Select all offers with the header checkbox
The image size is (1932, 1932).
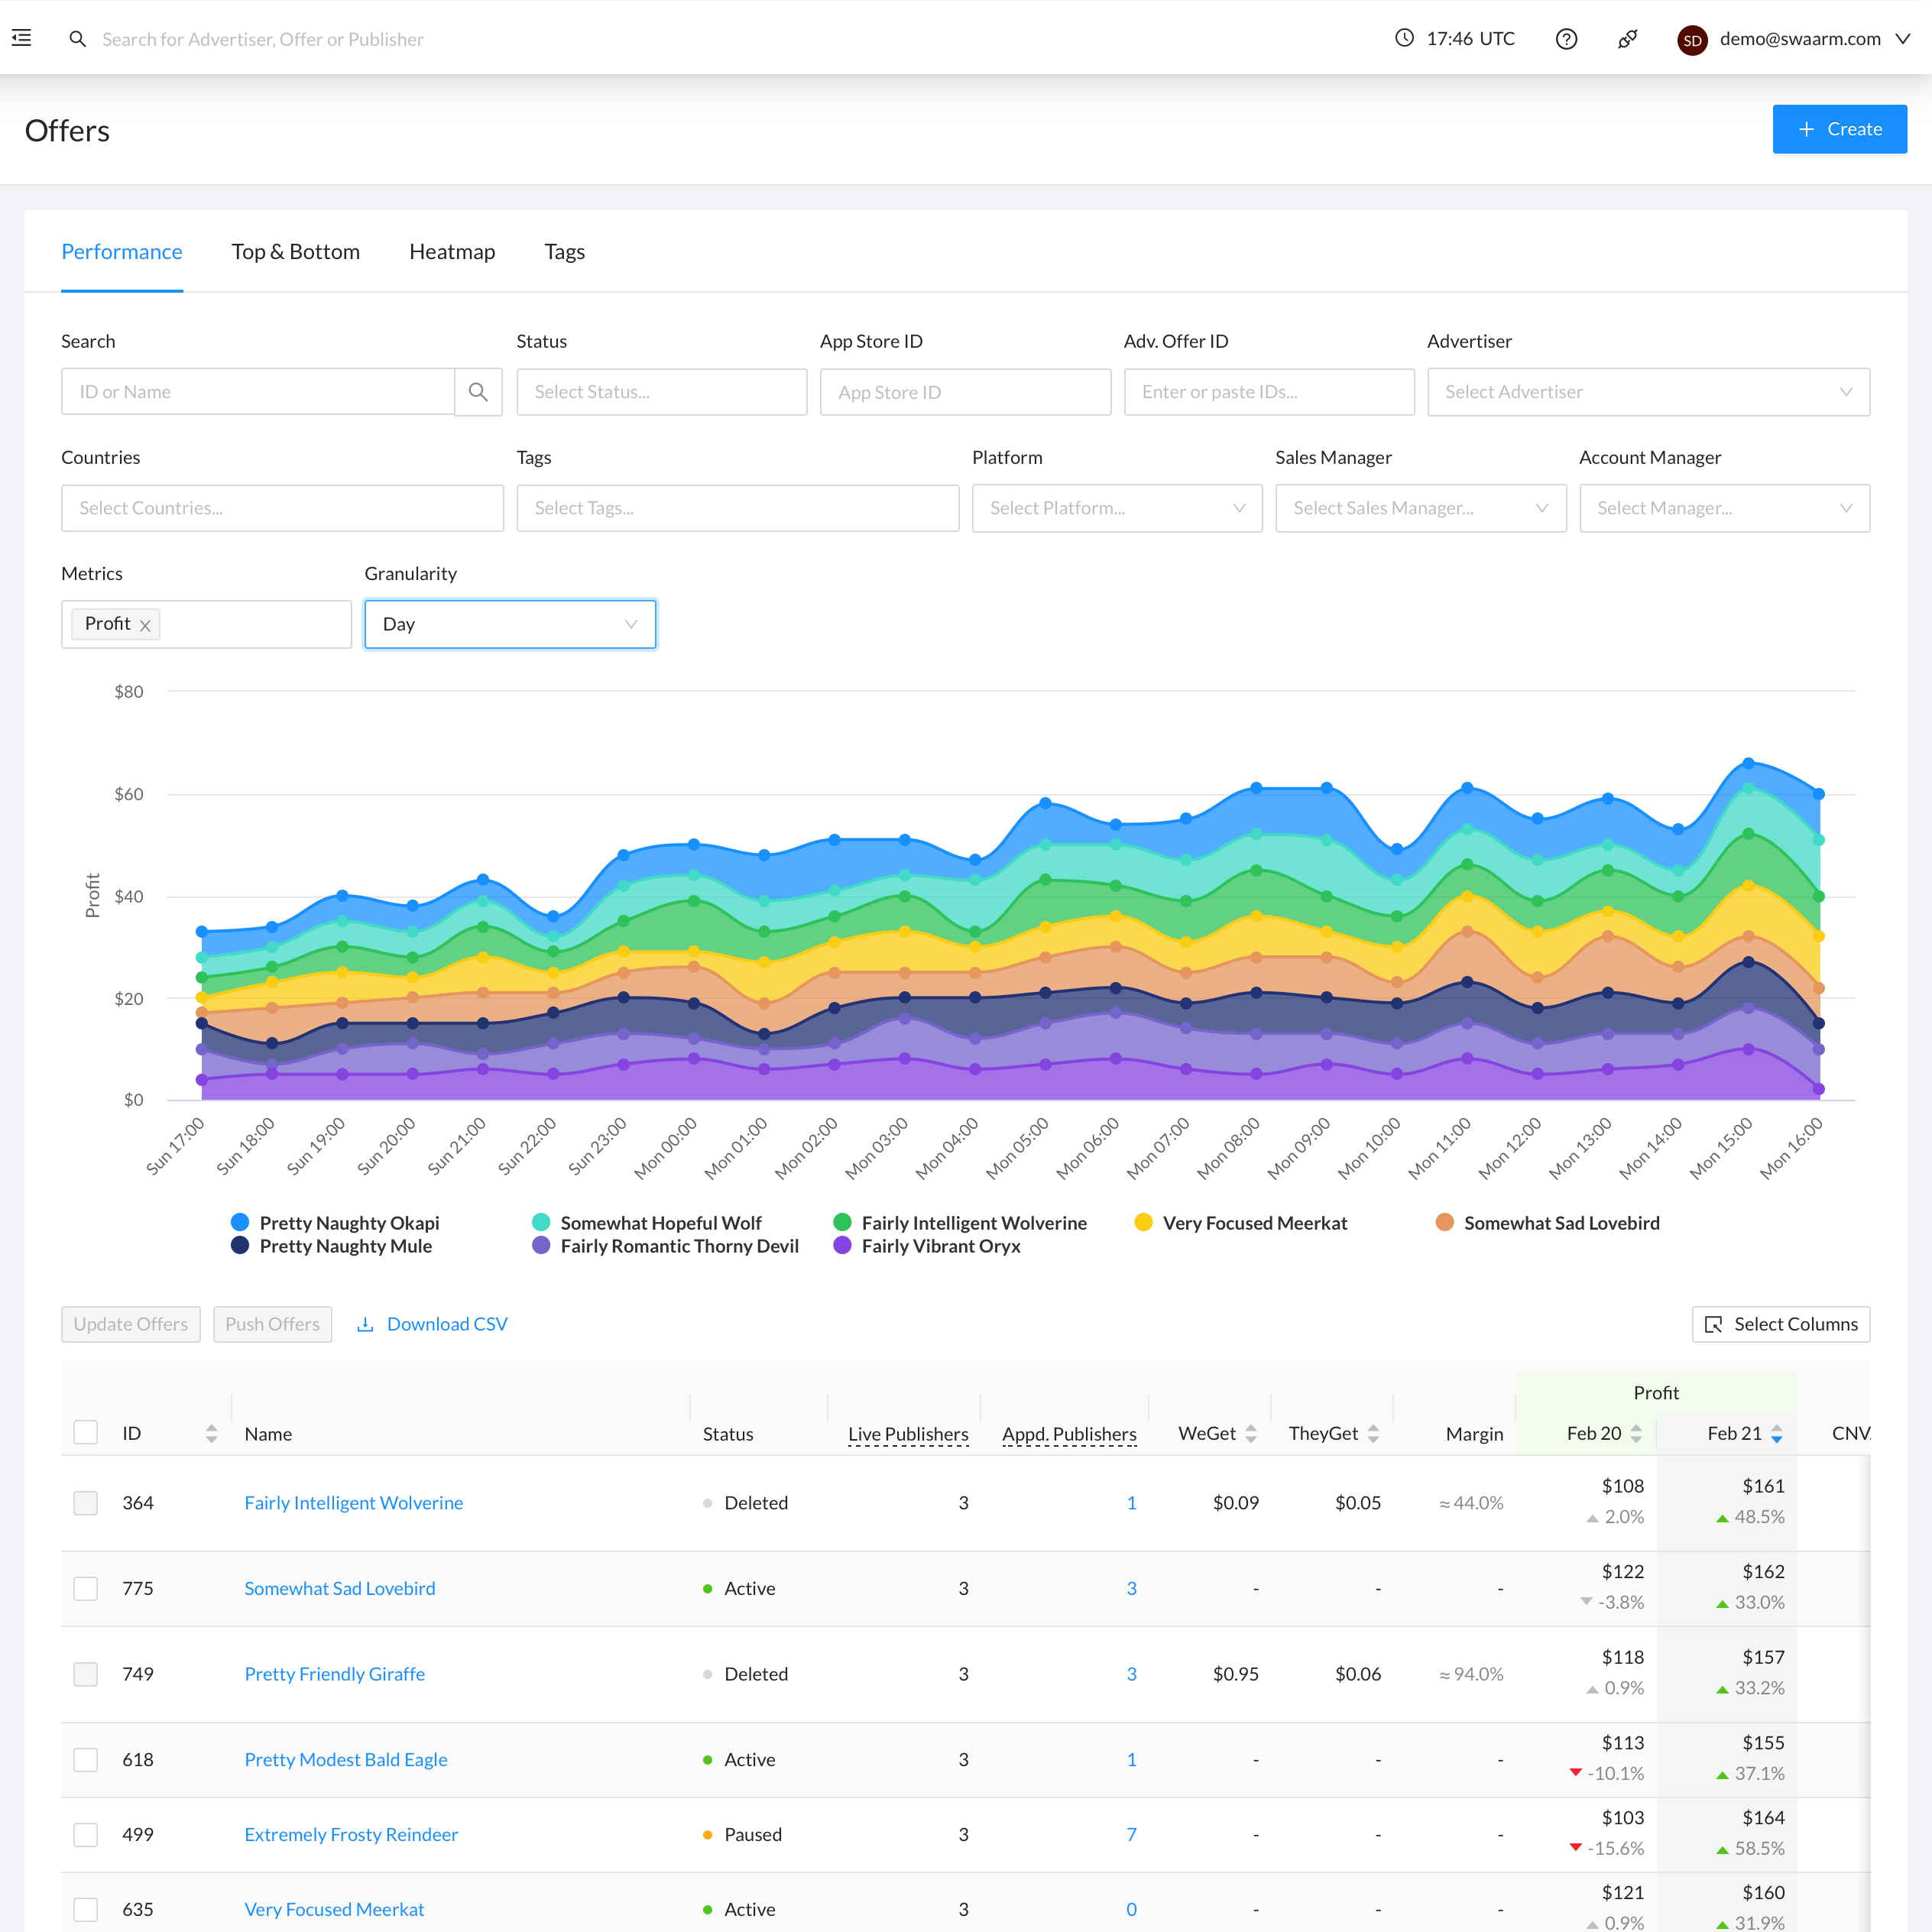(x=86, y=1433)
